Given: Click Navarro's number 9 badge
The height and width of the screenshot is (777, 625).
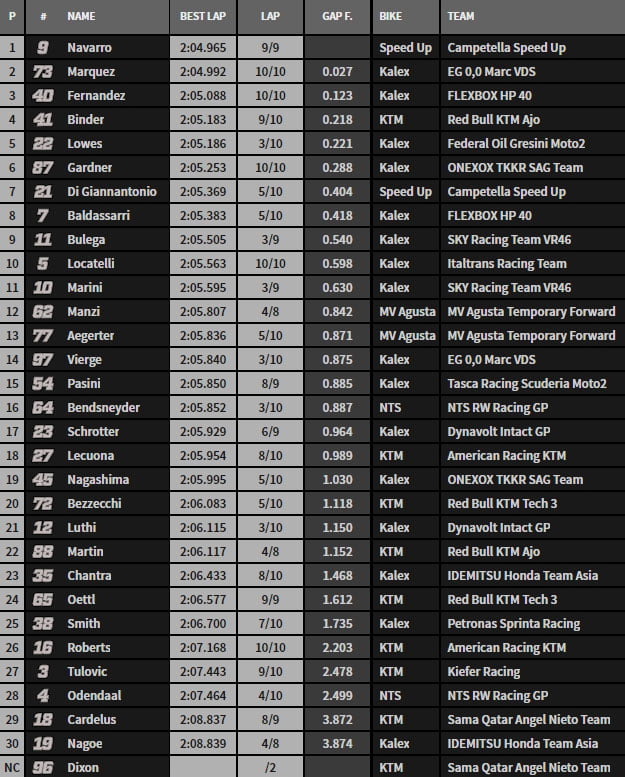Looking at the screenshot, I should [43, 47].
